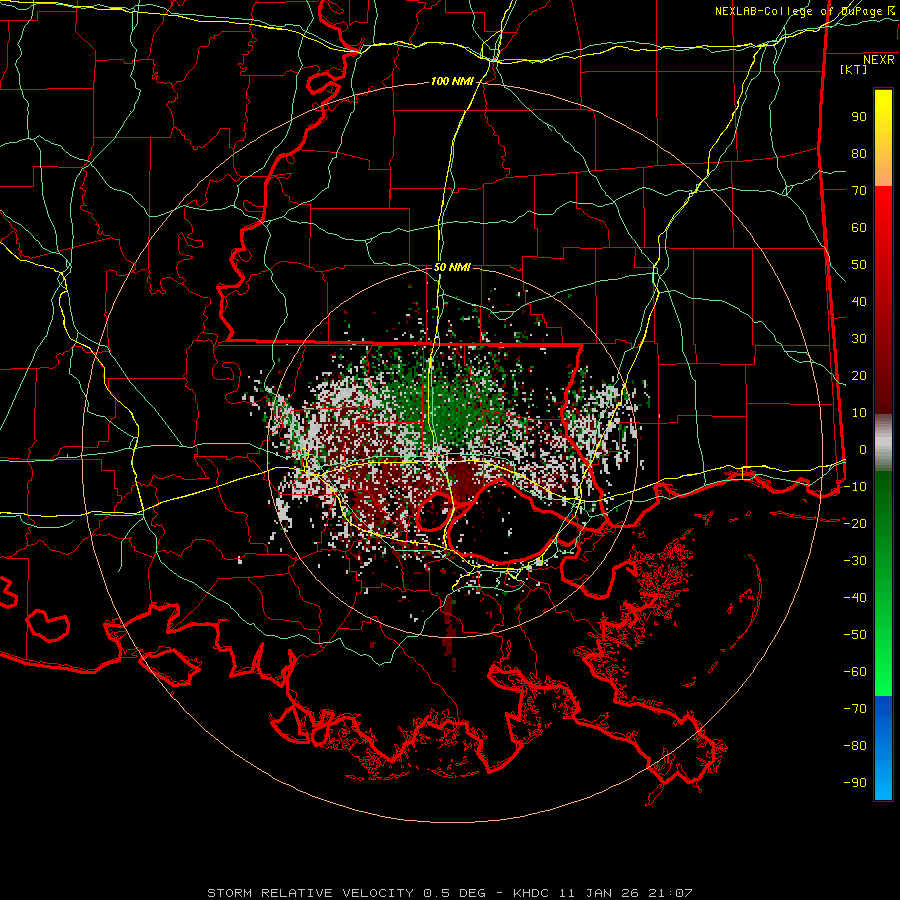
Task: Click the 60 value on the velocity scale
Action: point(859,228)
